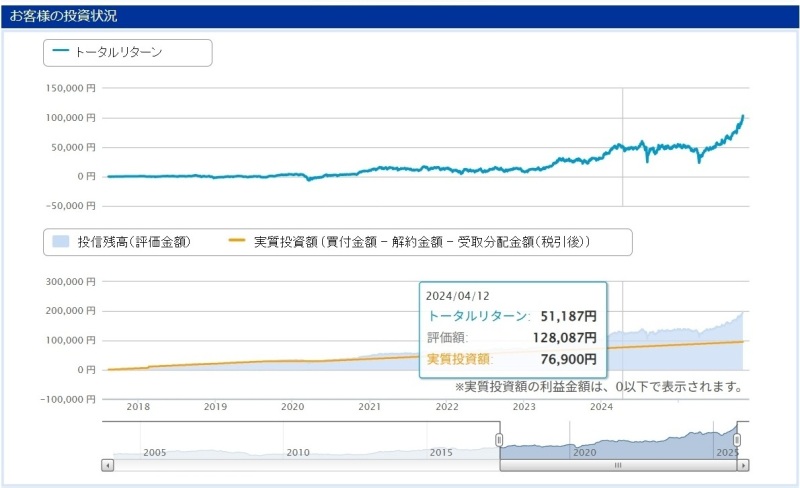800x488 pixels.
Task: Click the 2019 label on the x-axis
Action: pos(215,407)
